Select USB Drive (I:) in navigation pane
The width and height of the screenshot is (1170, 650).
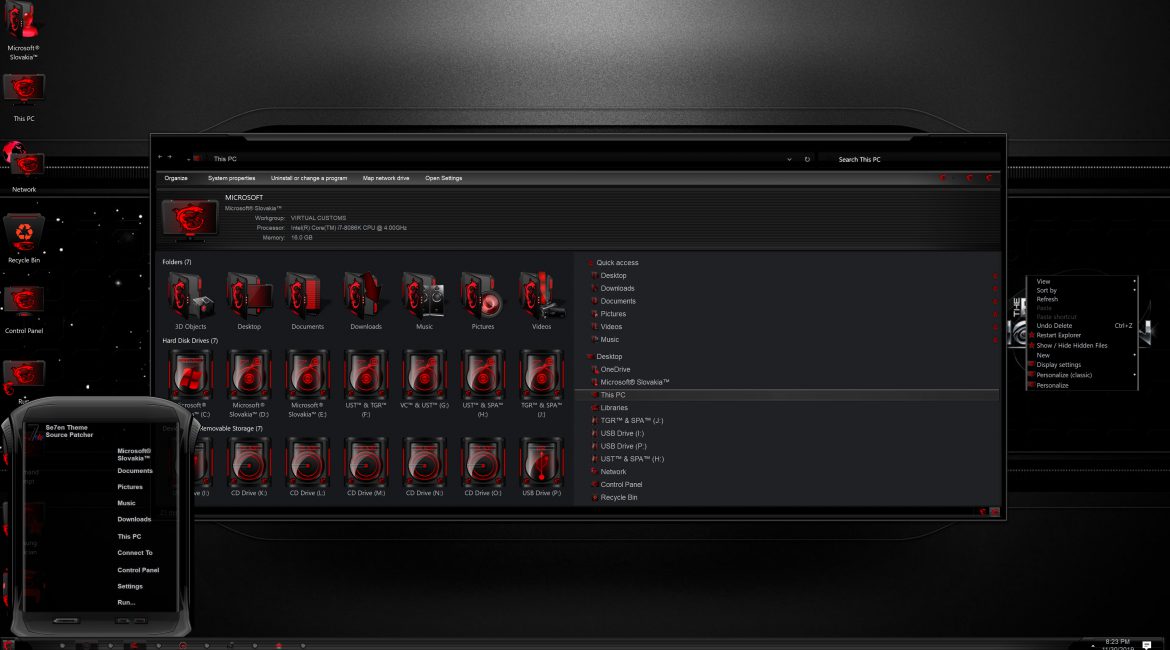622,434
